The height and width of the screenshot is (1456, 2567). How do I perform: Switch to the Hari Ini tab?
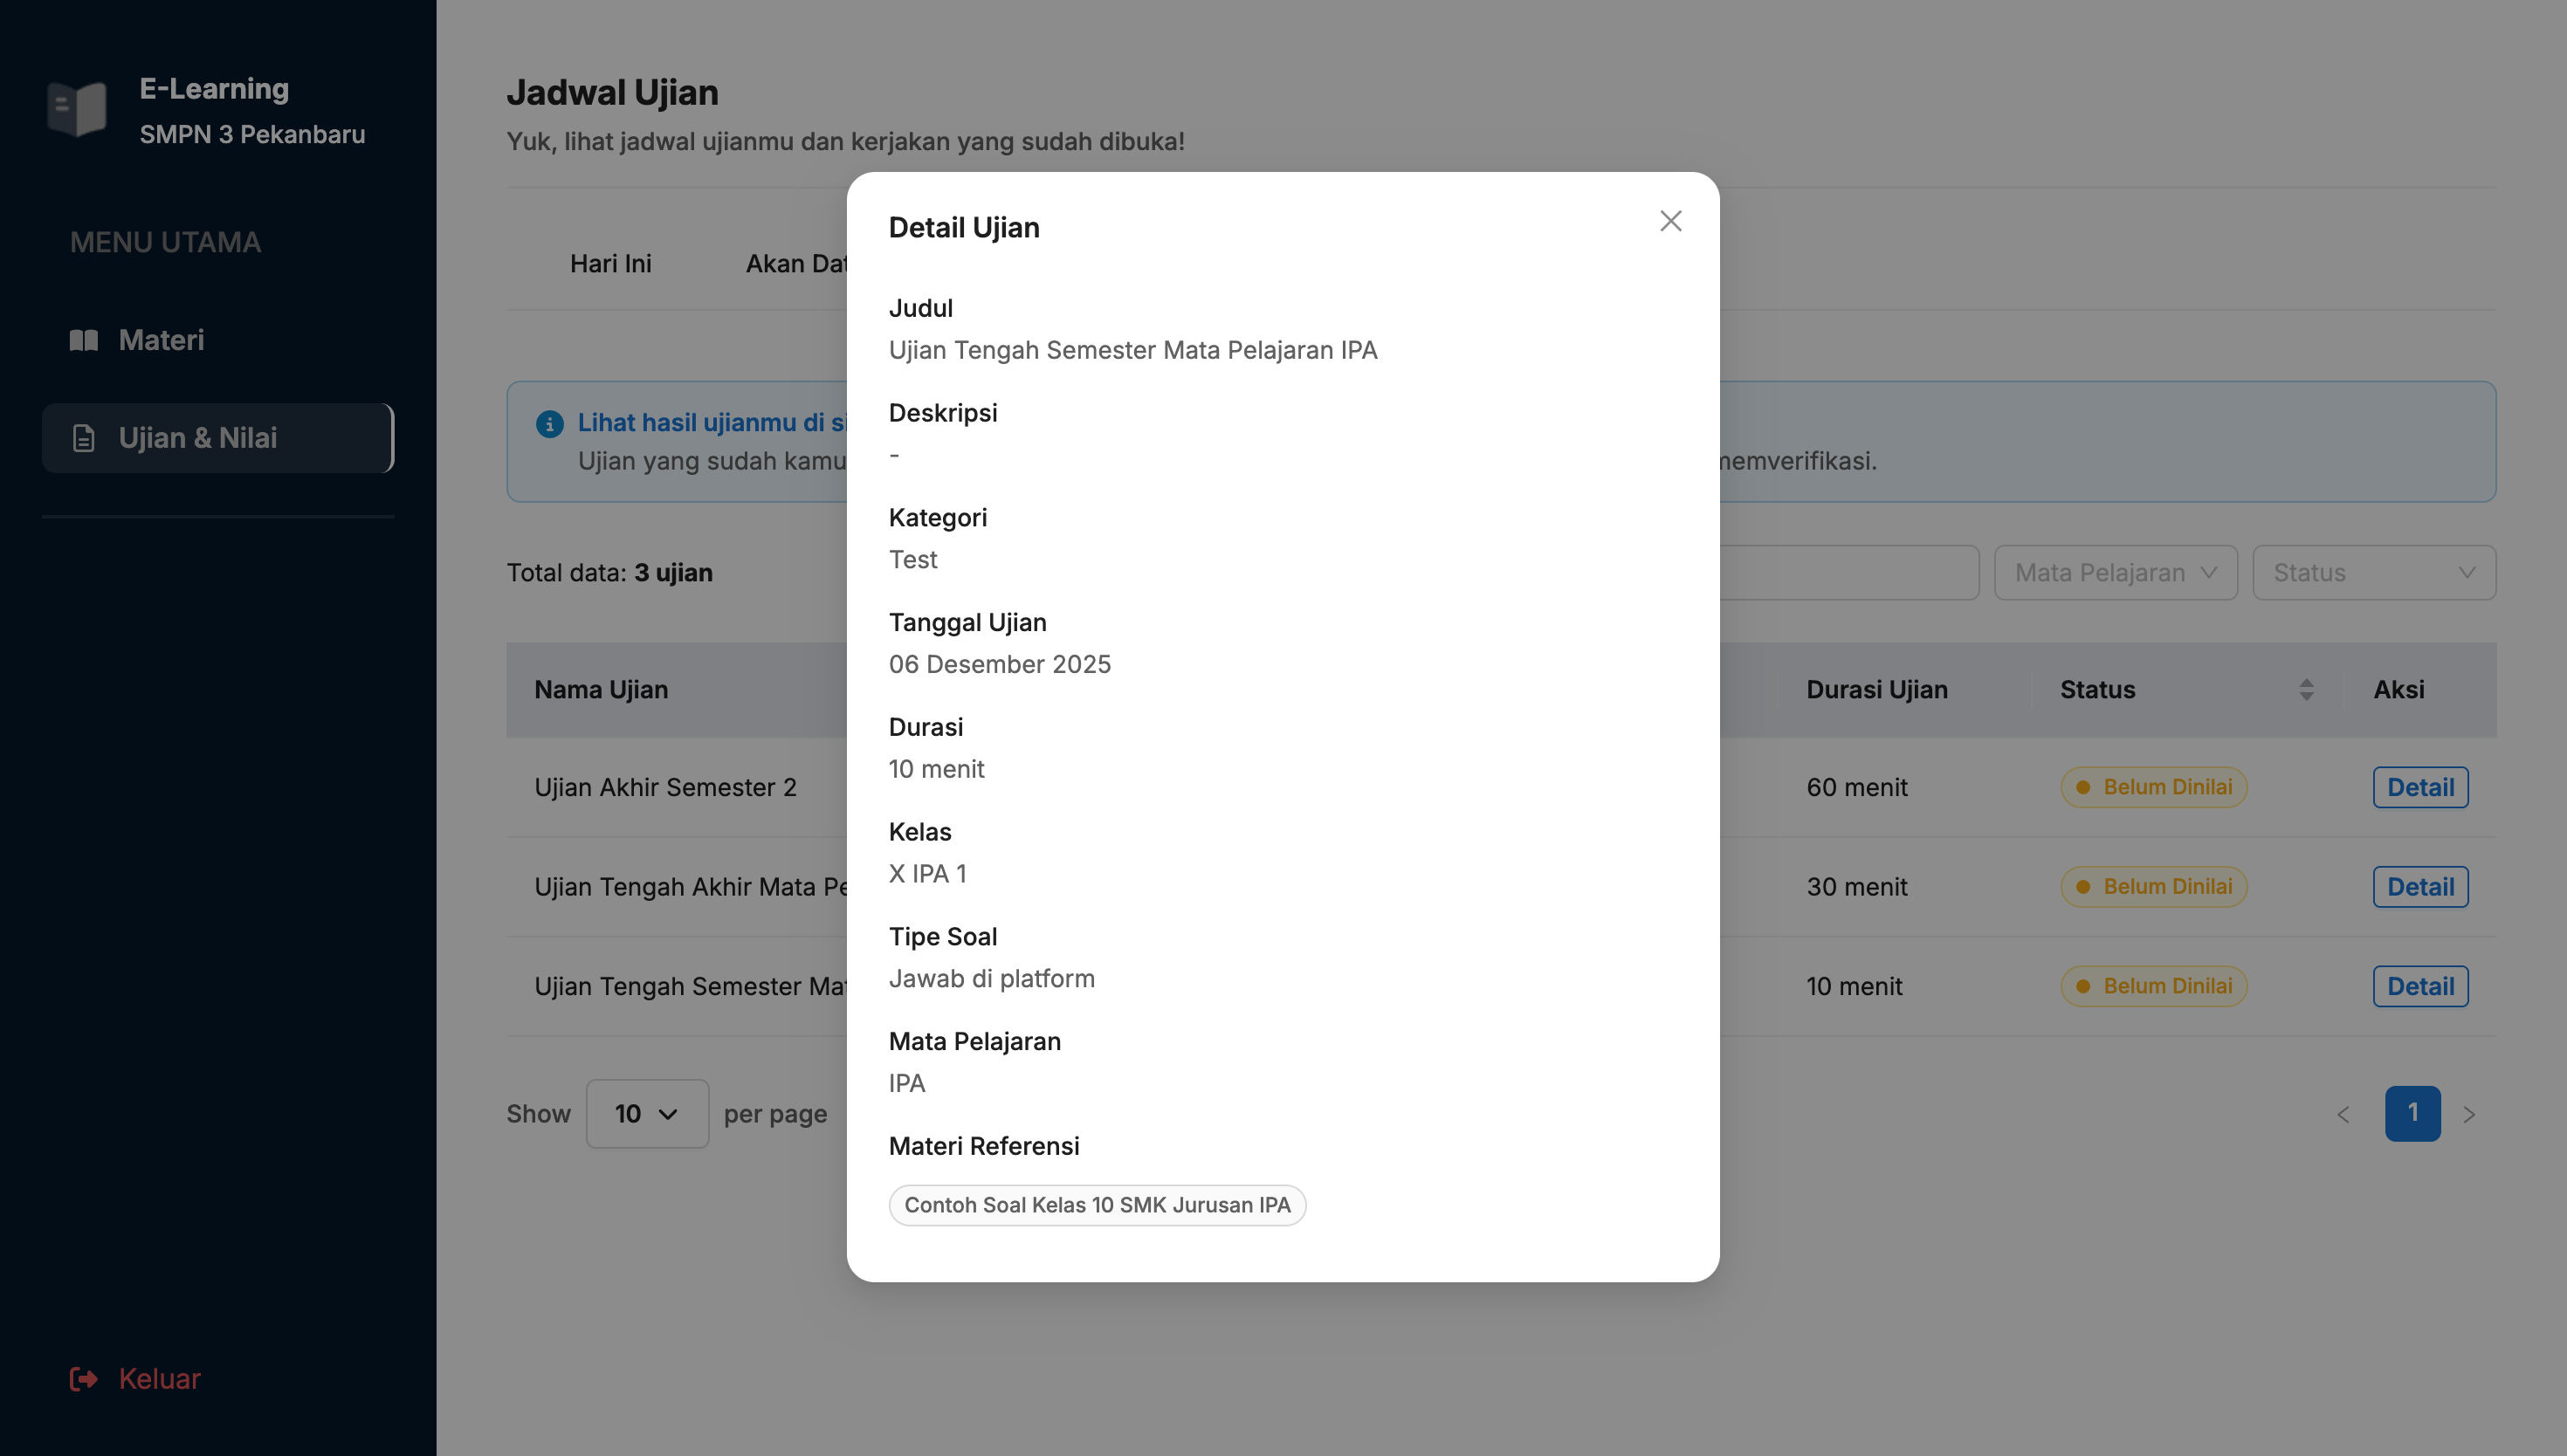[x=610, y=264]
